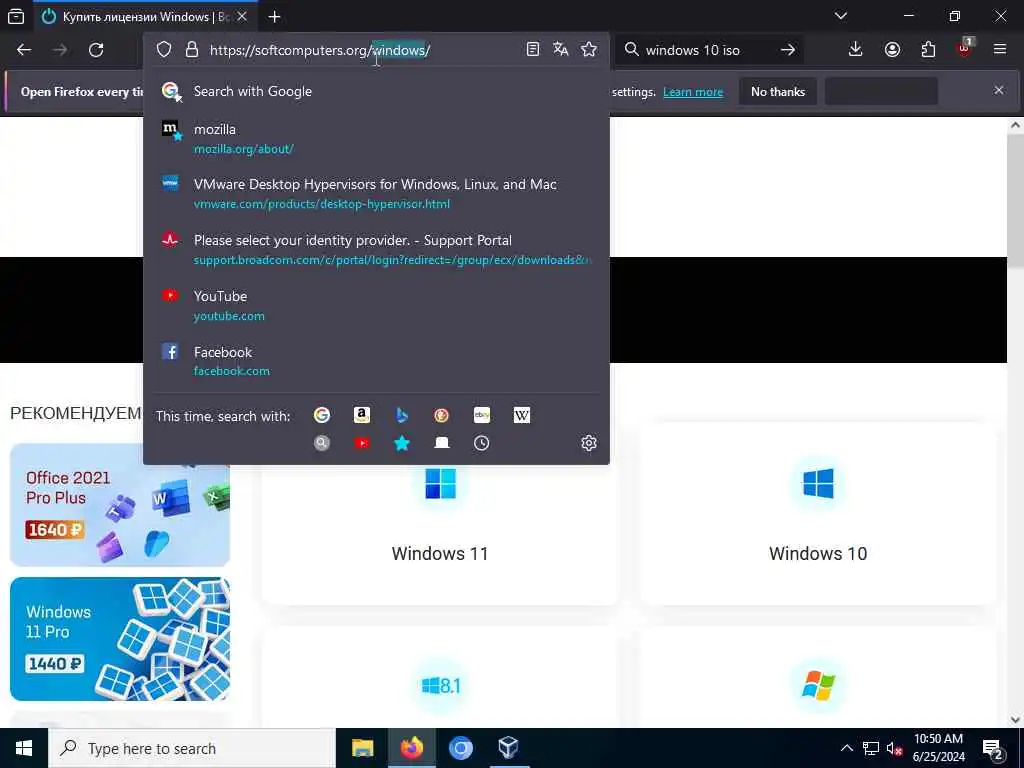
Task: Translate this page icon
Action: tap(560, 50)
